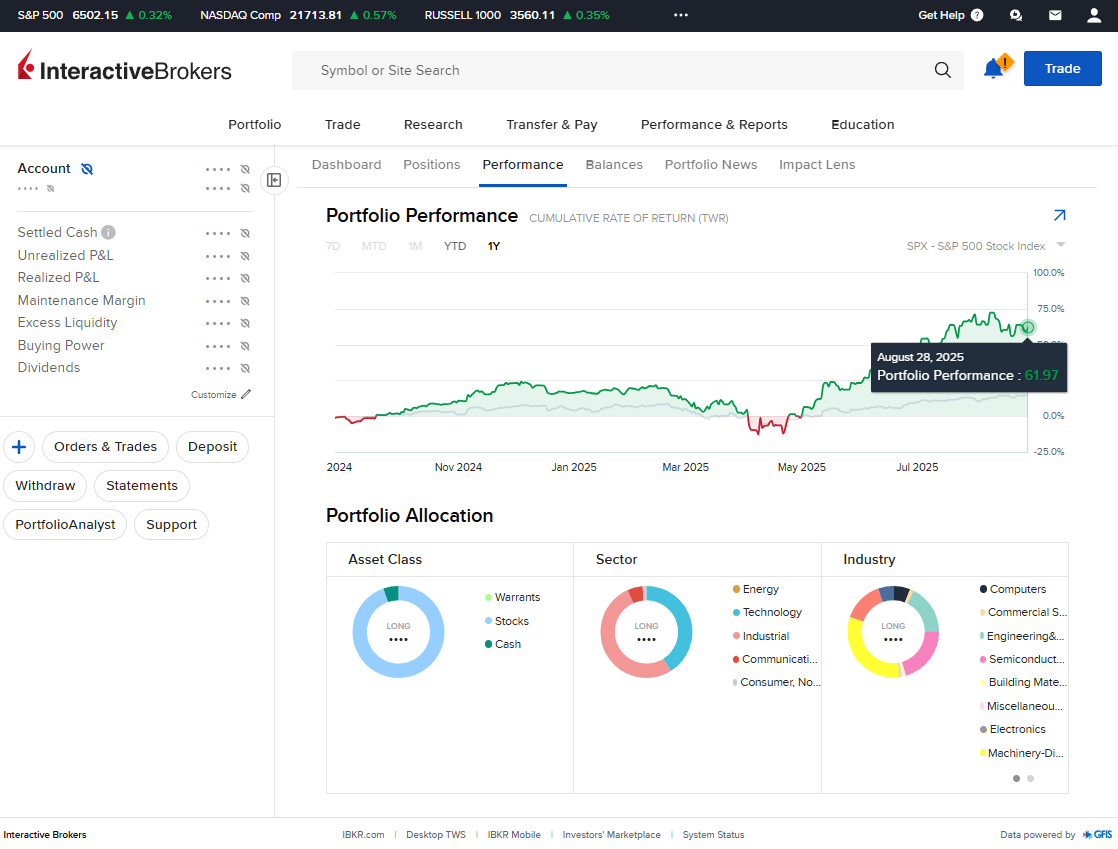Reveal hidden Unrealized P&L value

245,256
